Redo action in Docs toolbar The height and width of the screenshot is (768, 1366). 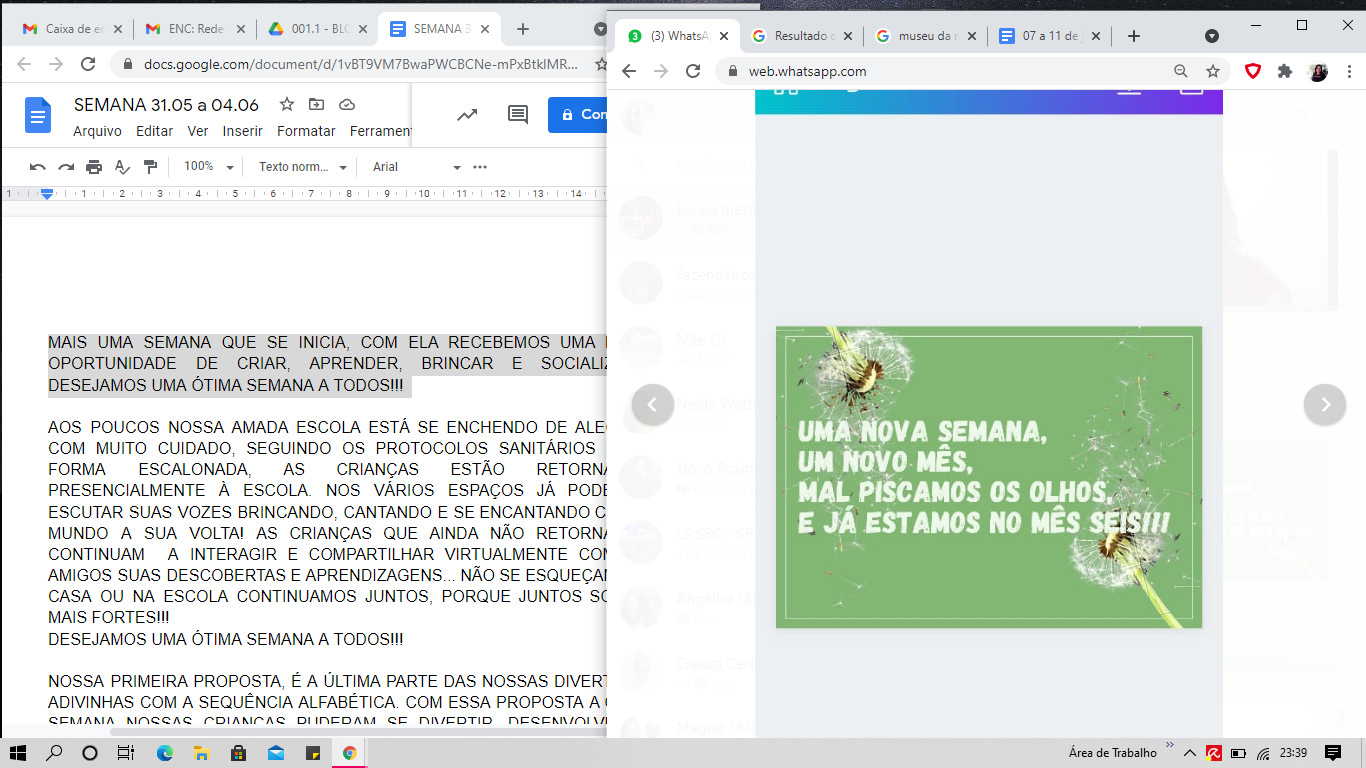pyautogui.click(x=66, y=167)
